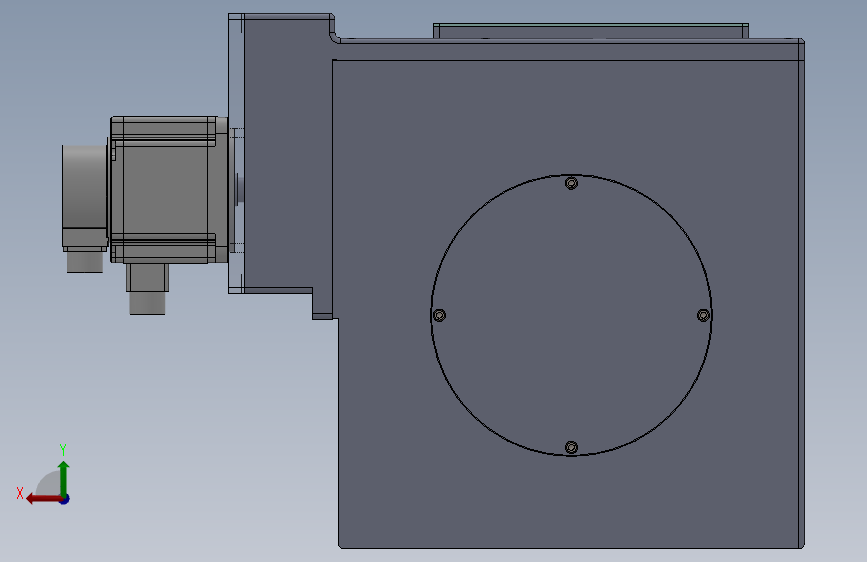Select the small connector under the encoder cap
The width and height of the screenshot is (867, 562).
[85, 260]
